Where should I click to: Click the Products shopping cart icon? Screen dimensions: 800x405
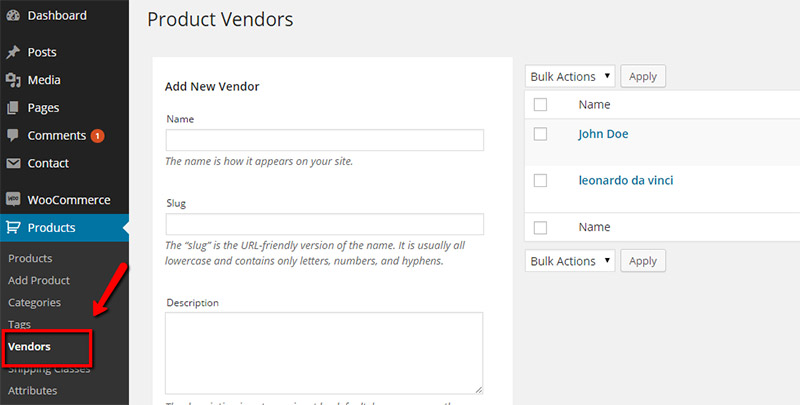click(x=13, y=228)
